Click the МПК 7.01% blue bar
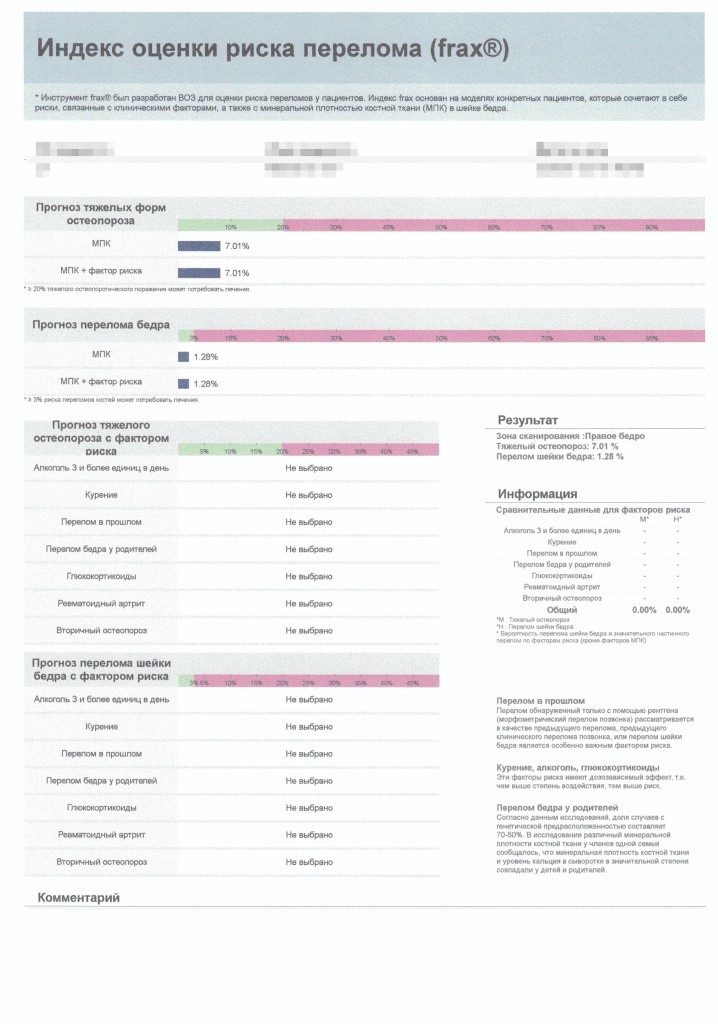 point(199,246)
